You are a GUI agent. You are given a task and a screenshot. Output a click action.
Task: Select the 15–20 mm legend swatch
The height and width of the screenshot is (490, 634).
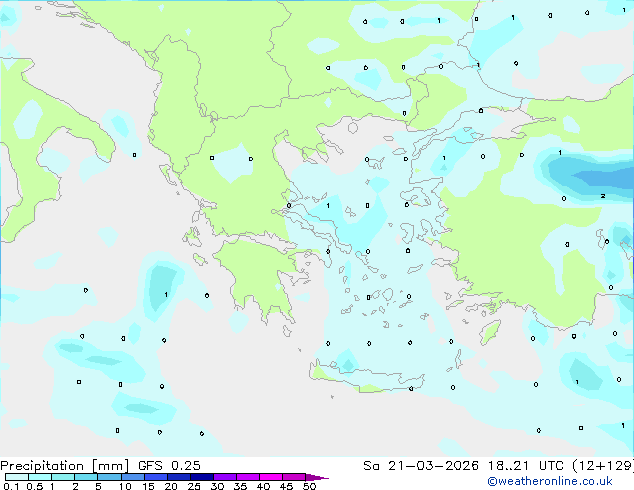(x=155, y=477)
